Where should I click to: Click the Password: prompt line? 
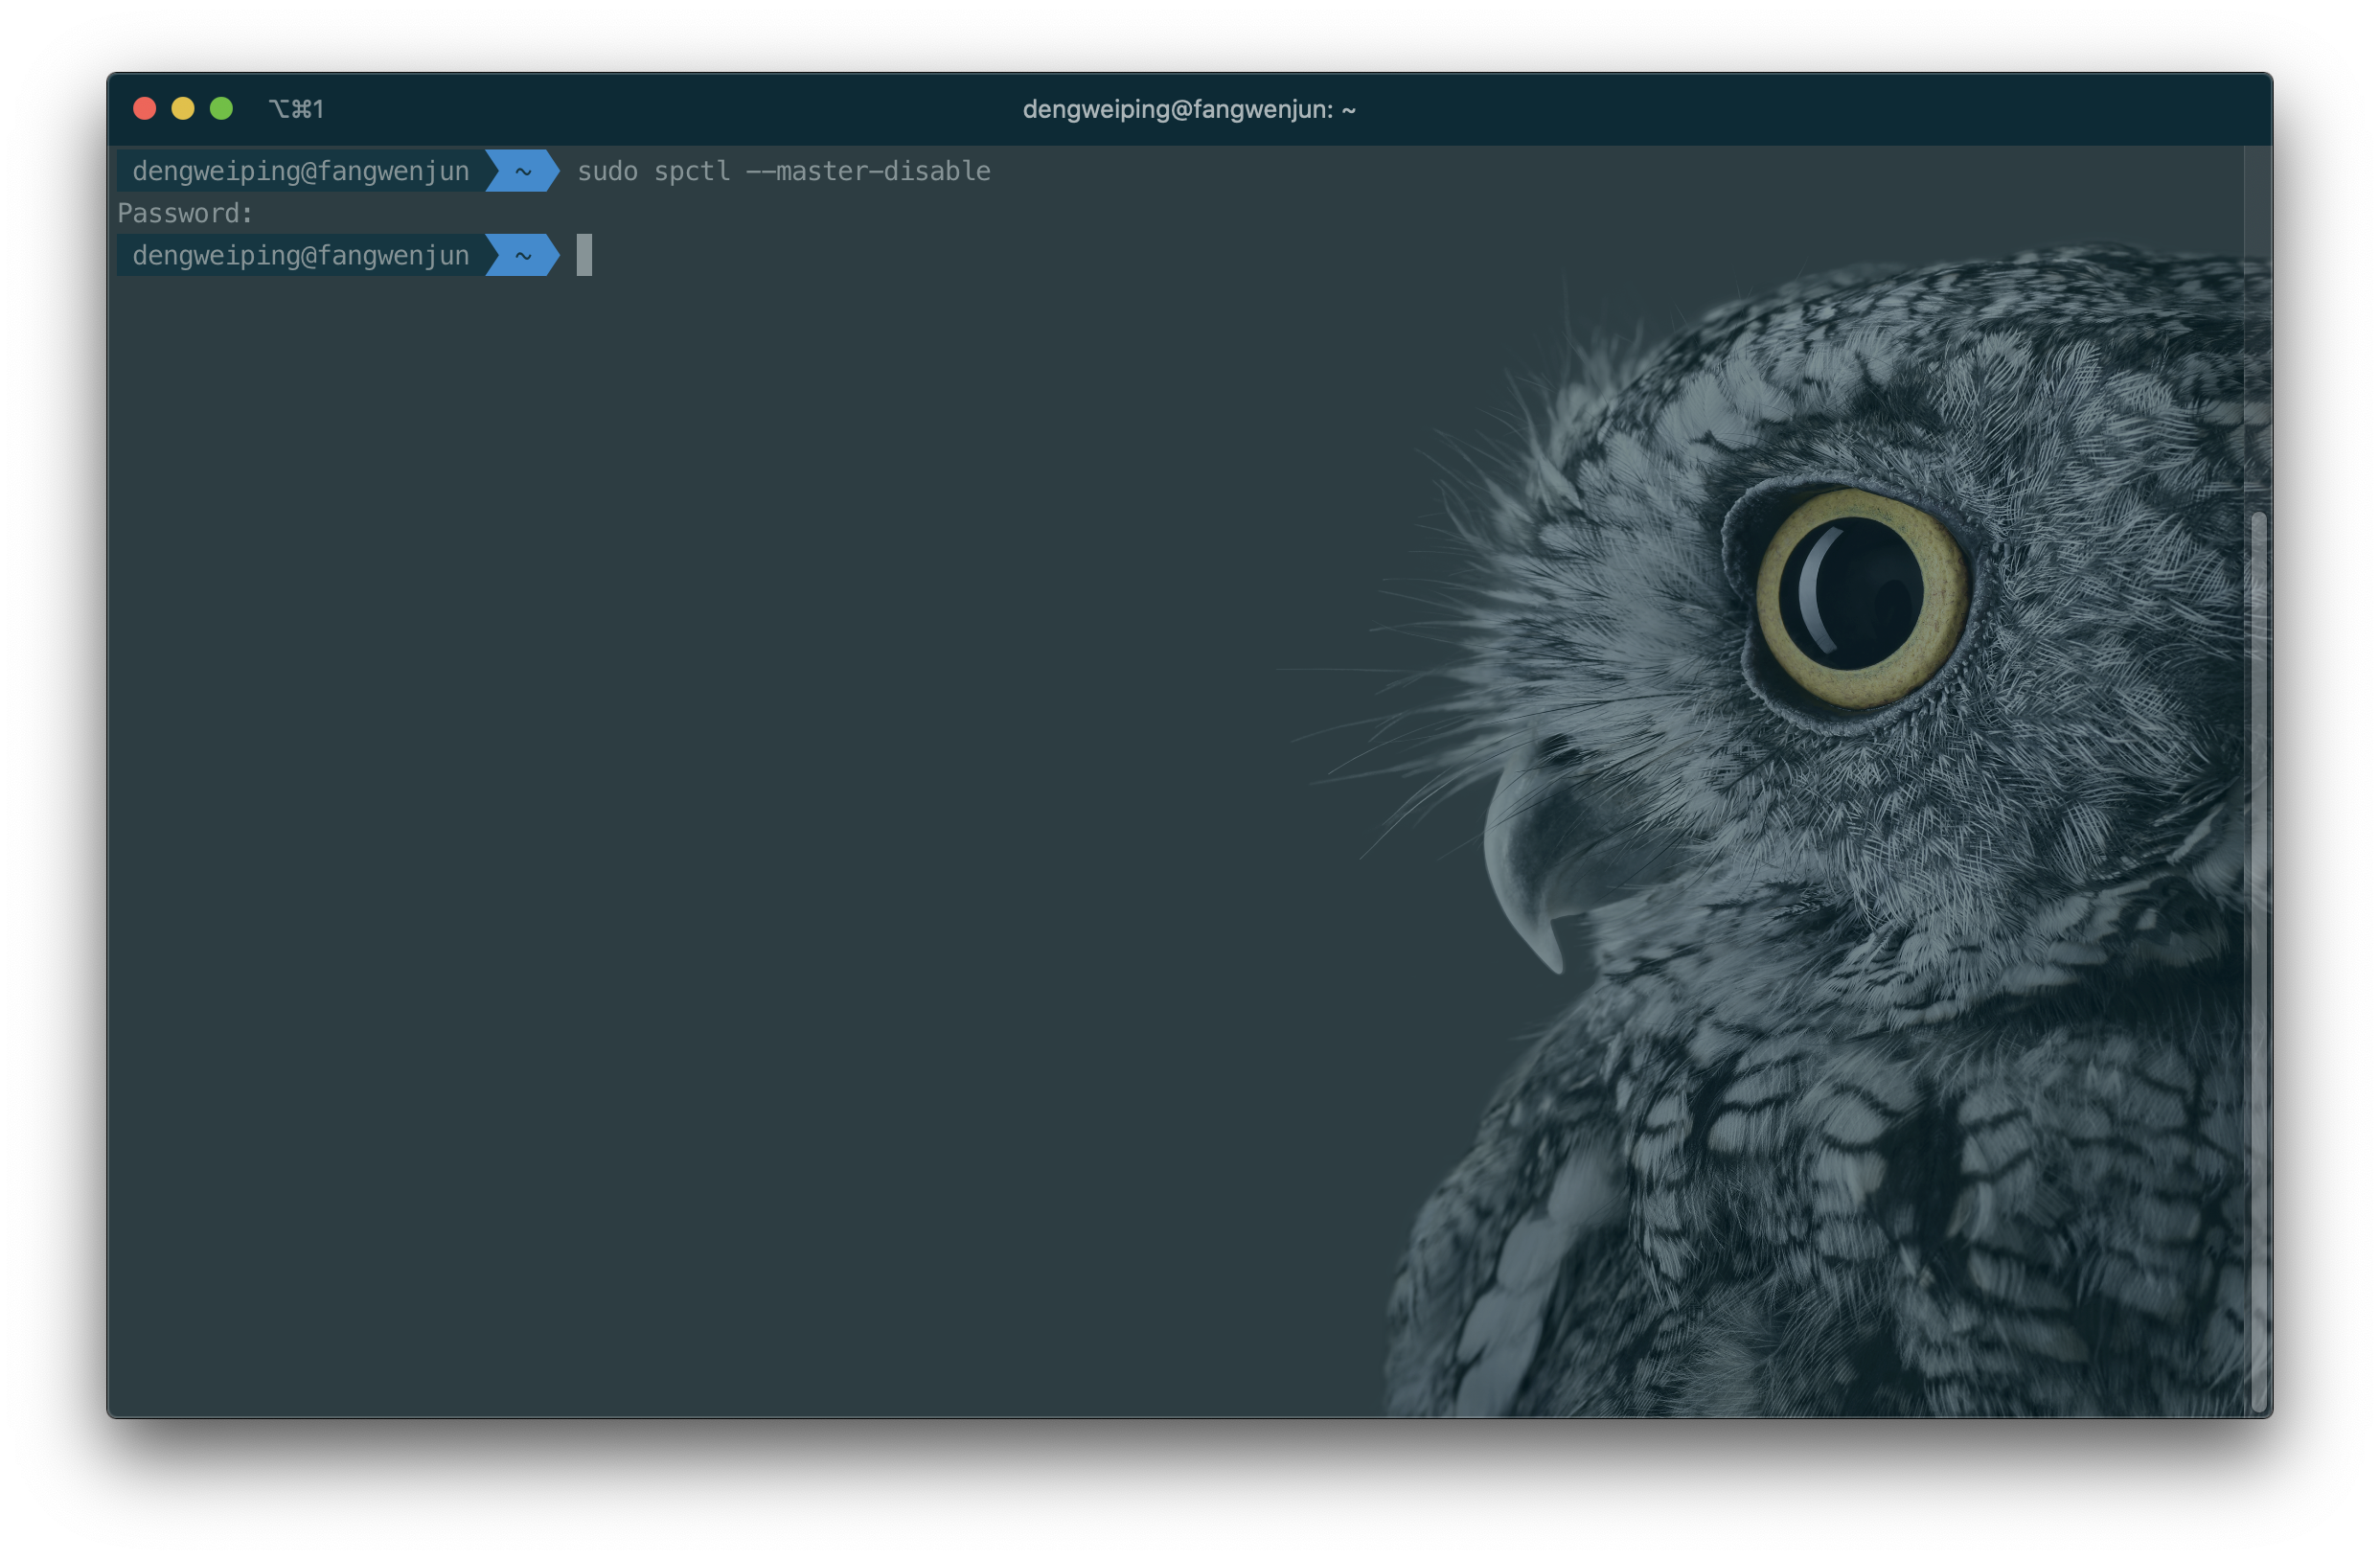point(185,213)
